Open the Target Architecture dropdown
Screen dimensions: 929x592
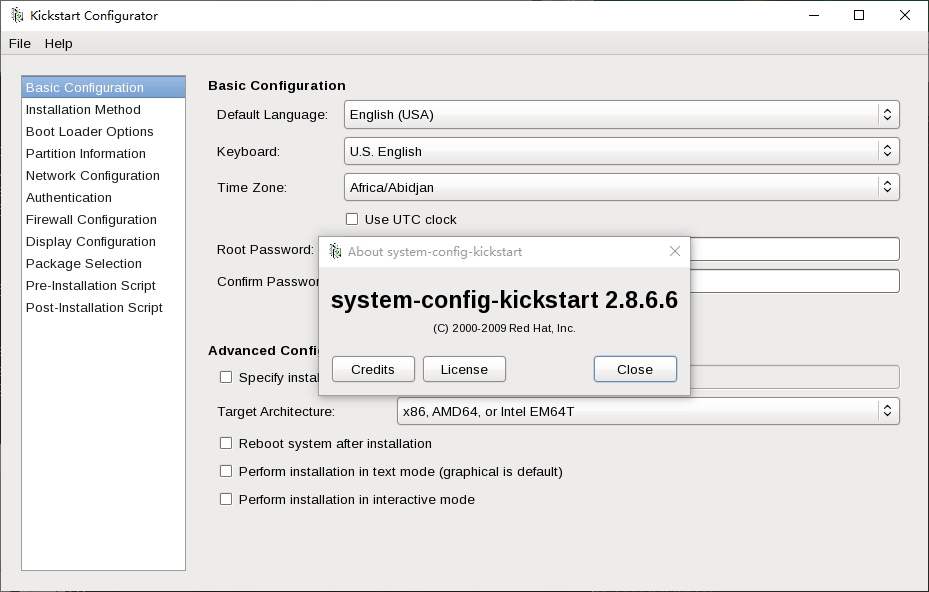(648, 411)
